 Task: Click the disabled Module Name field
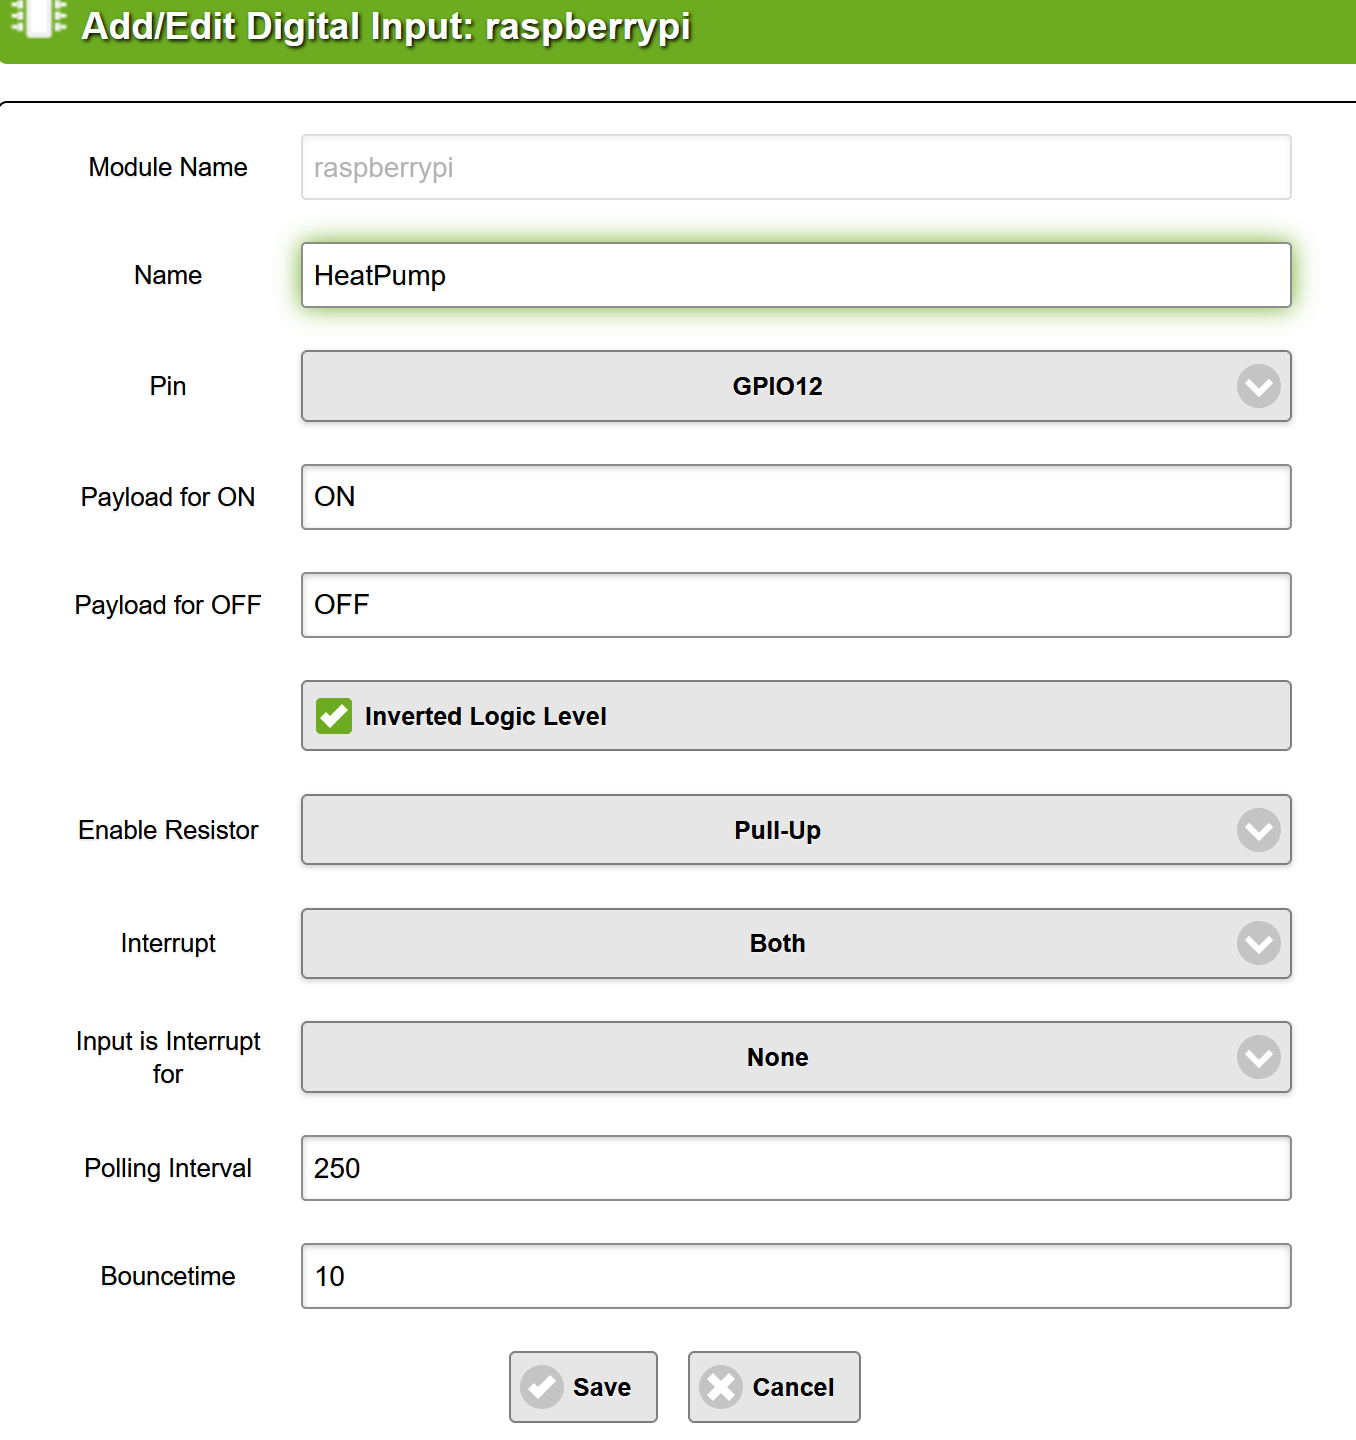click(x=796, y=167)
